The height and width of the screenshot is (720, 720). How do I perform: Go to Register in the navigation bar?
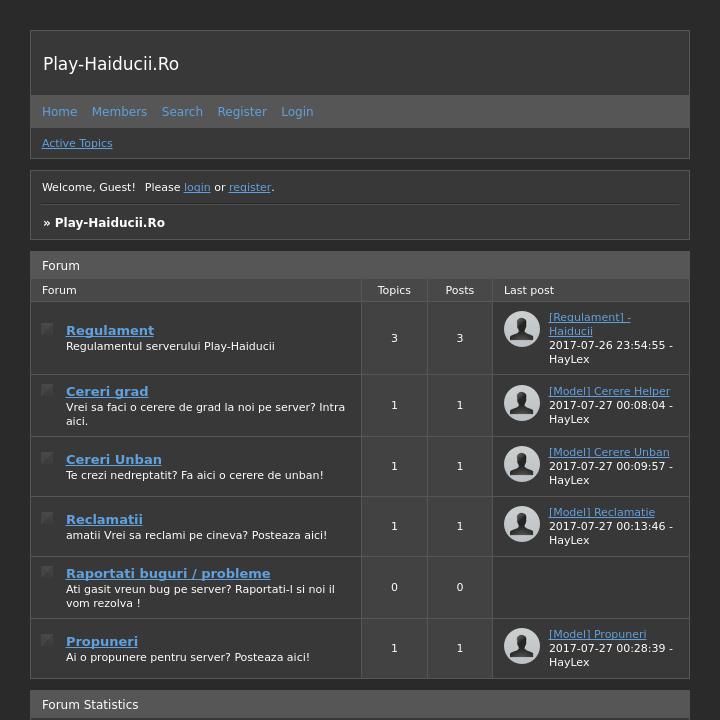tap(242, 112)
